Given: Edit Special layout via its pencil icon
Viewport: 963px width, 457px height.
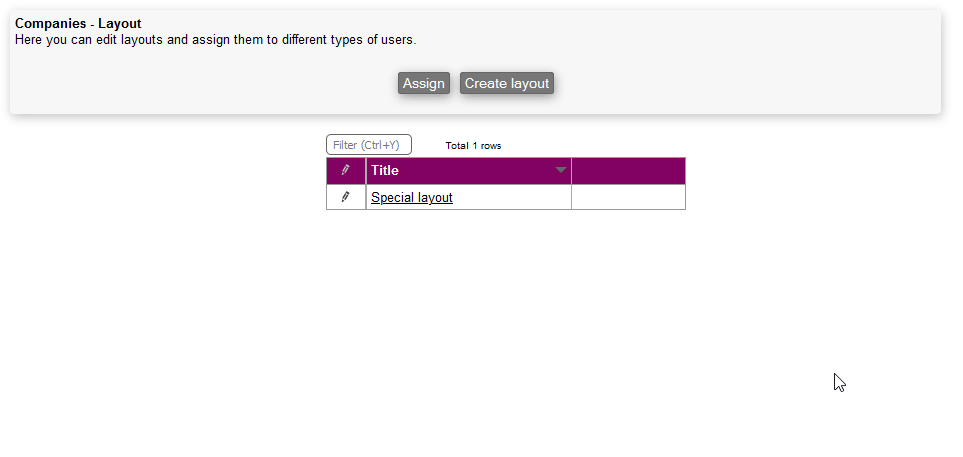Looking at the screenshot, I should [x=345, y=197].
